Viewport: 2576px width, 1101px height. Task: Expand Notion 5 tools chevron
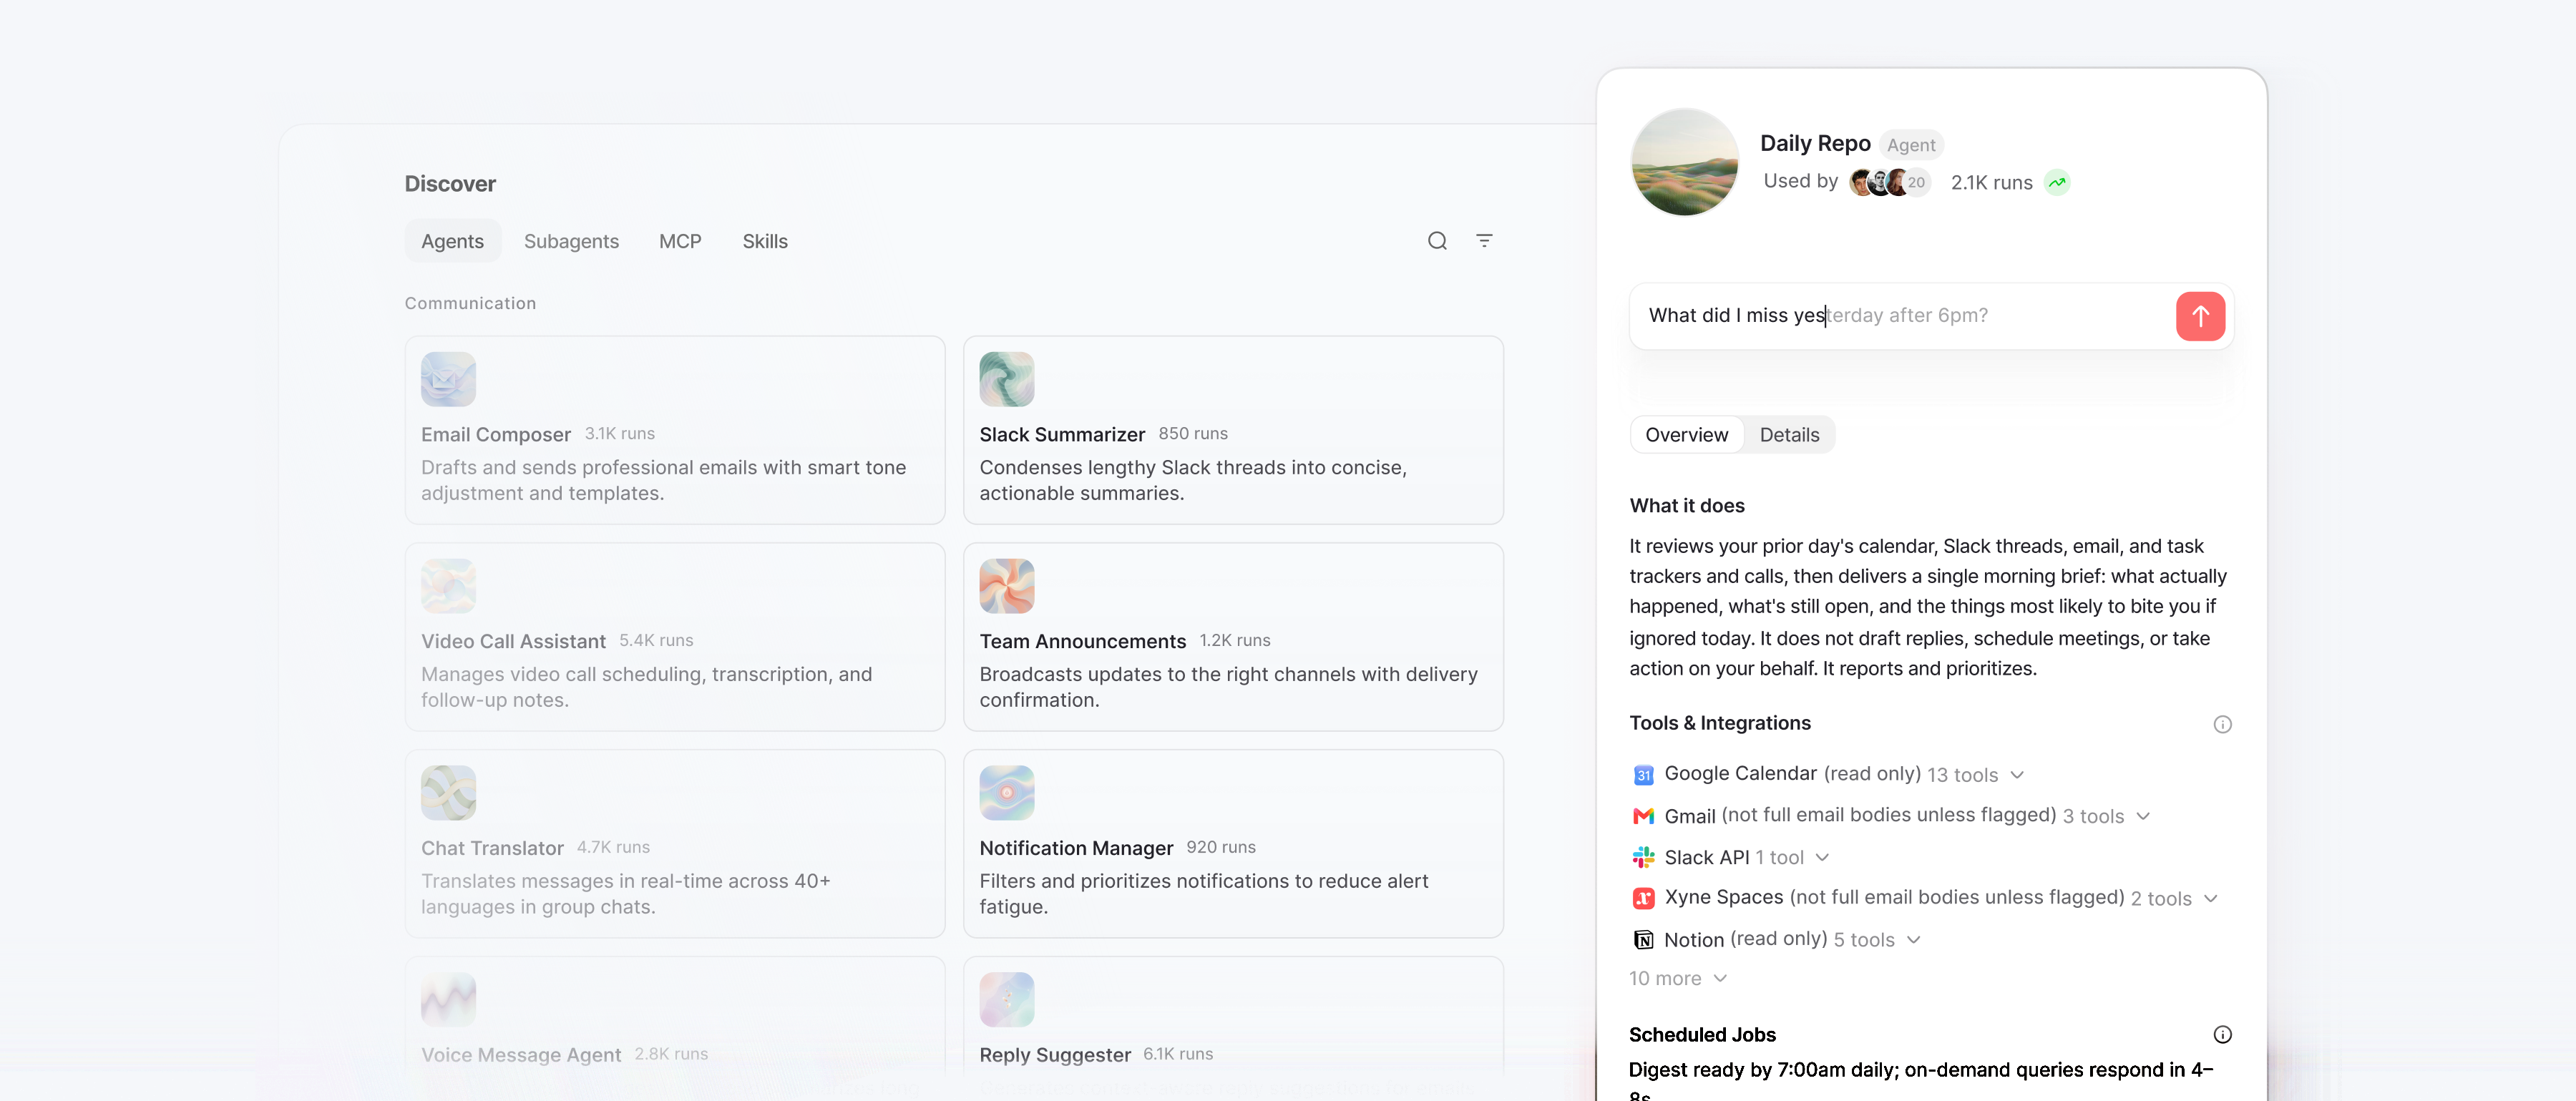(x=1914, y=940)
